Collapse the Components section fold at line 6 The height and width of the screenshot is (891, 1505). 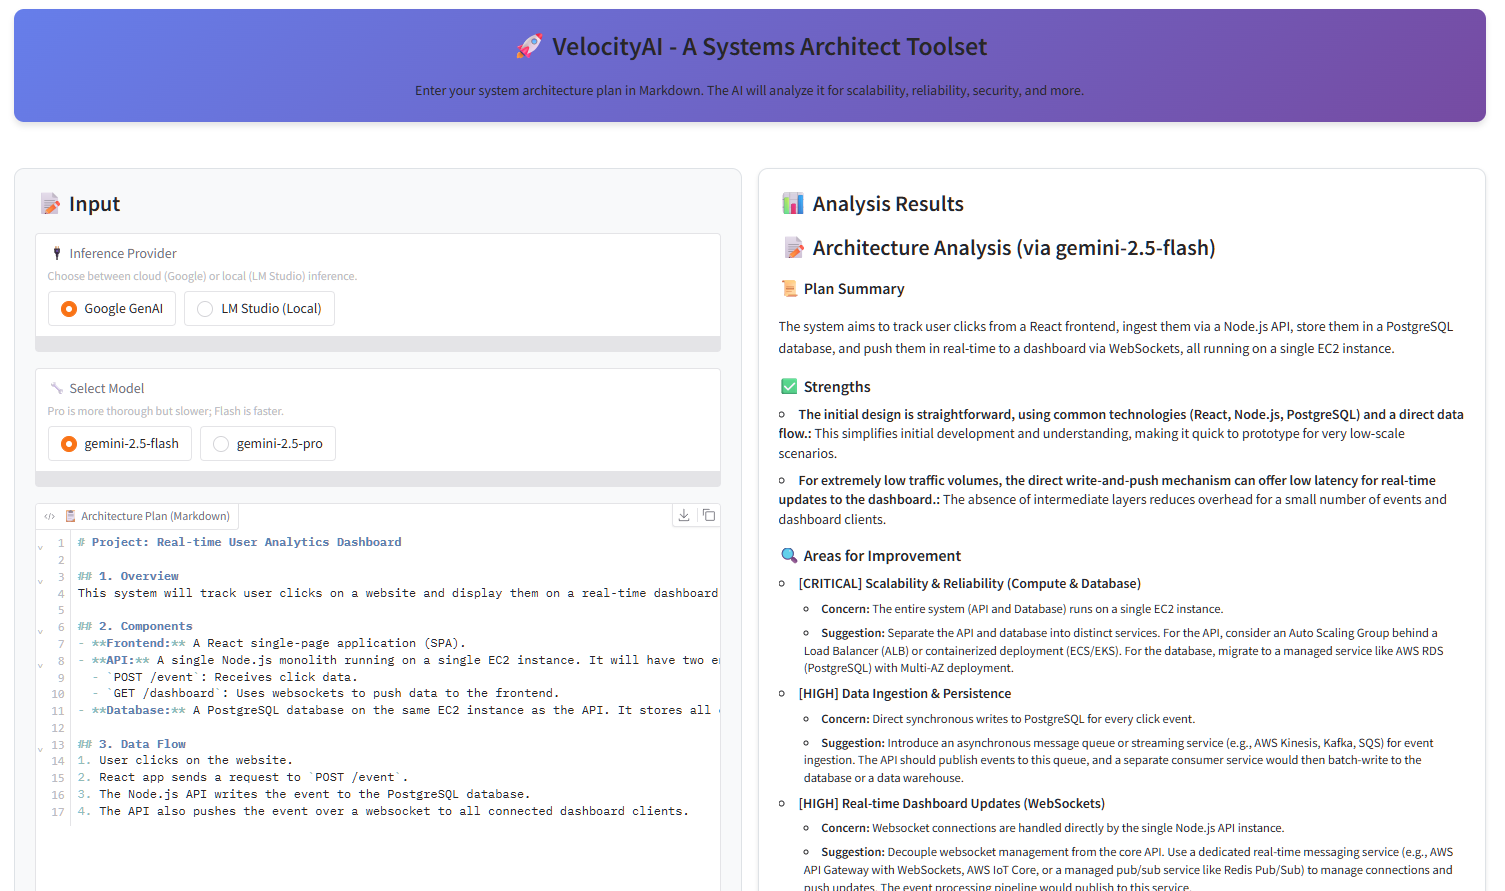[x=40, y=632]
